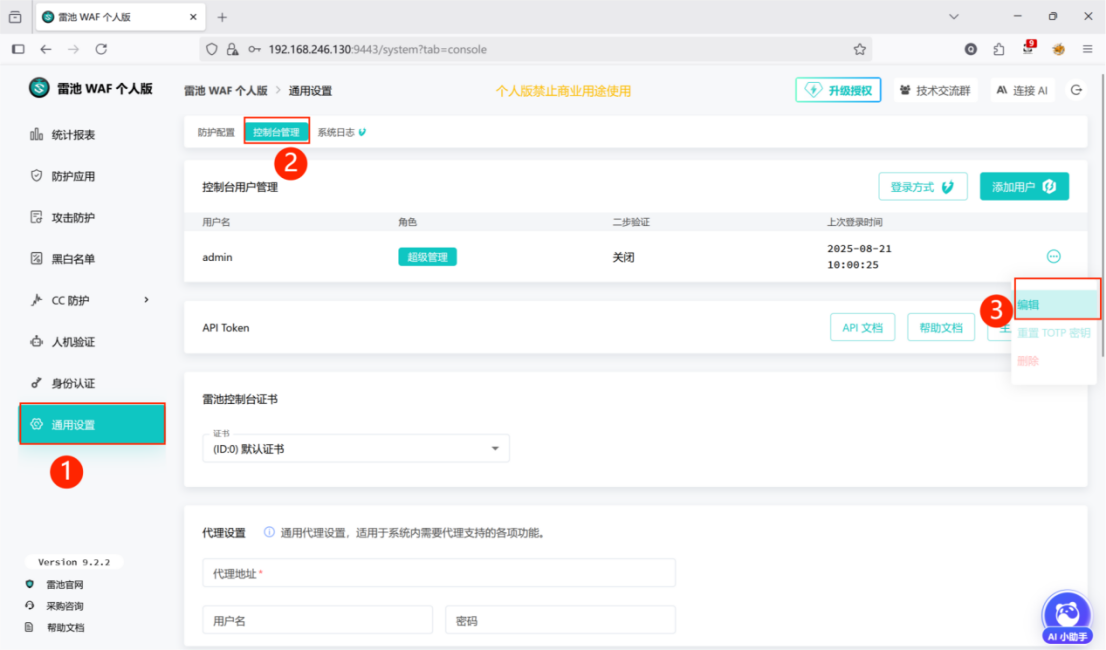Screen dimensions: 1106x650
Task: Choose 删除 from the user menu
Action: point(1054,361)
